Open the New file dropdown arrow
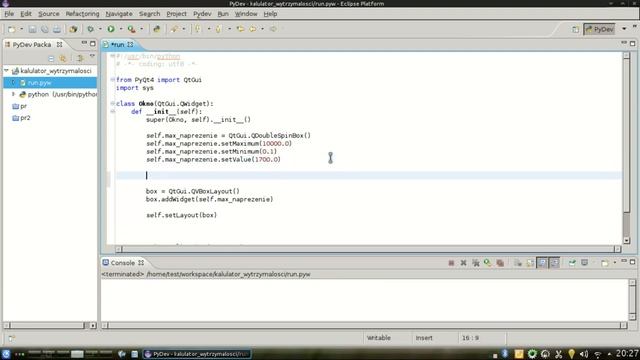Screen dimensions: 640x360 [21, 29]
